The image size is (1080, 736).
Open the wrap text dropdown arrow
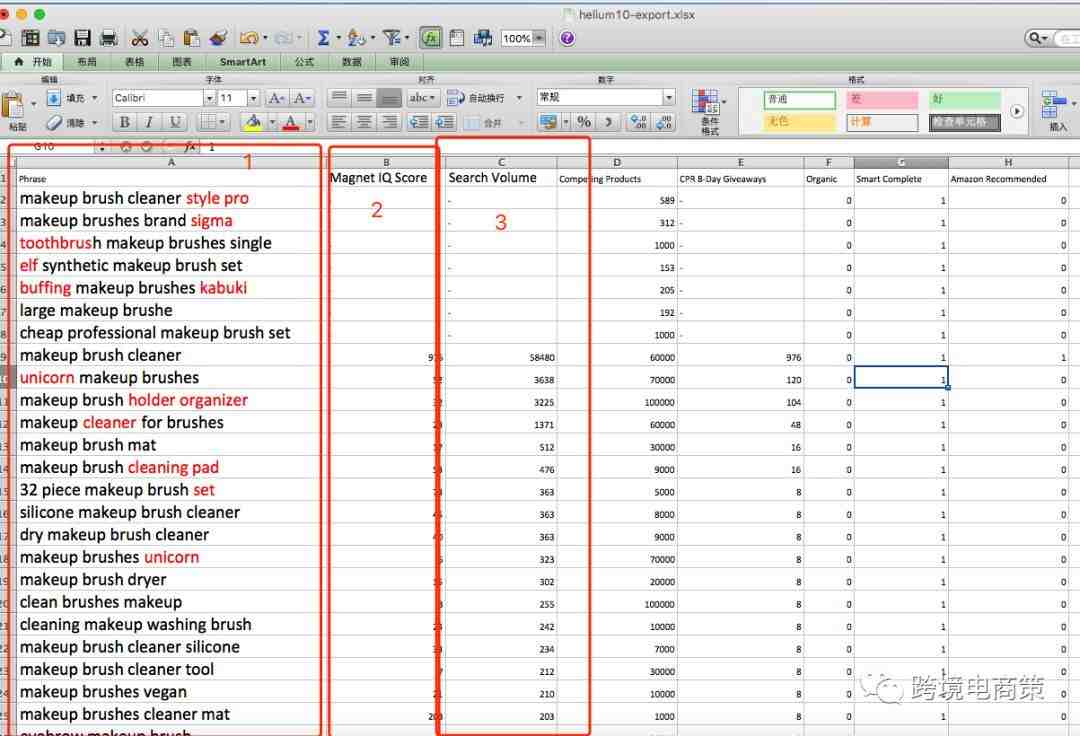pyautogui.click(x=519, y=98)
